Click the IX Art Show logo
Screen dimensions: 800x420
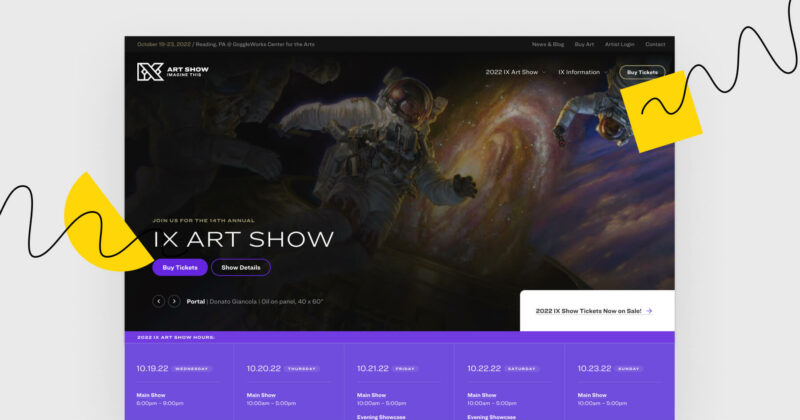[x=172, y=72]
